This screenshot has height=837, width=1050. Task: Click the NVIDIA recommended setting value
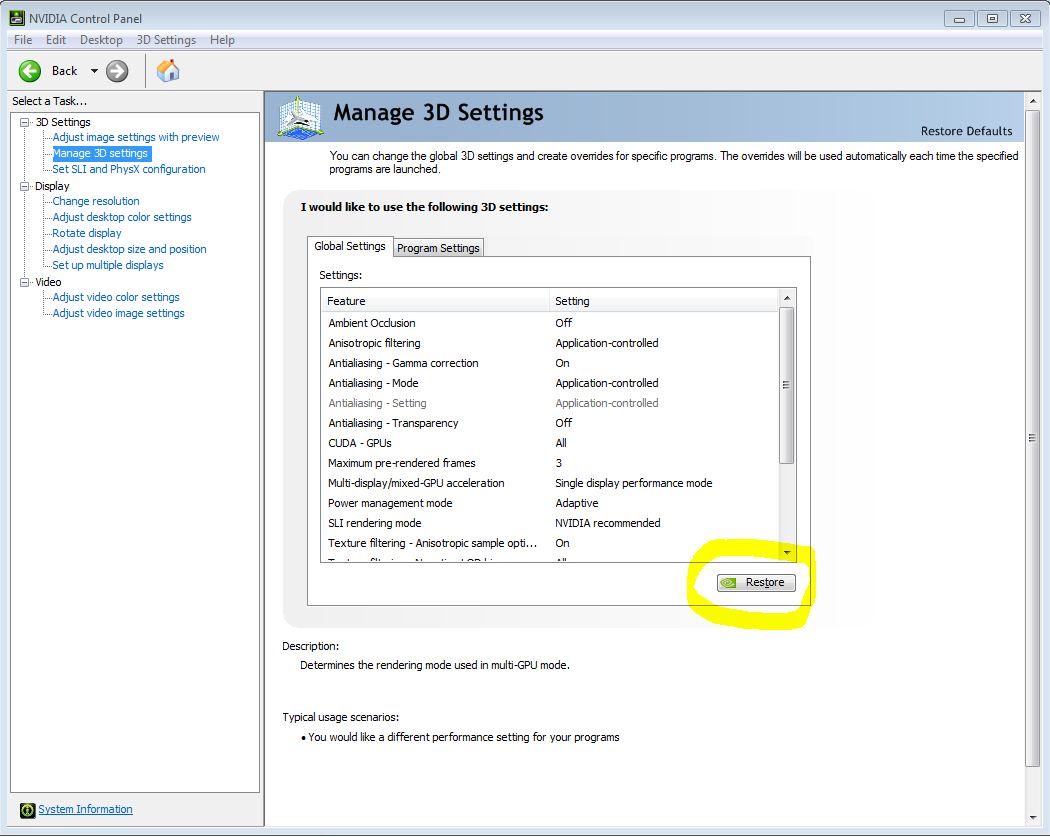pyautogui.click(x=607, y=524)
